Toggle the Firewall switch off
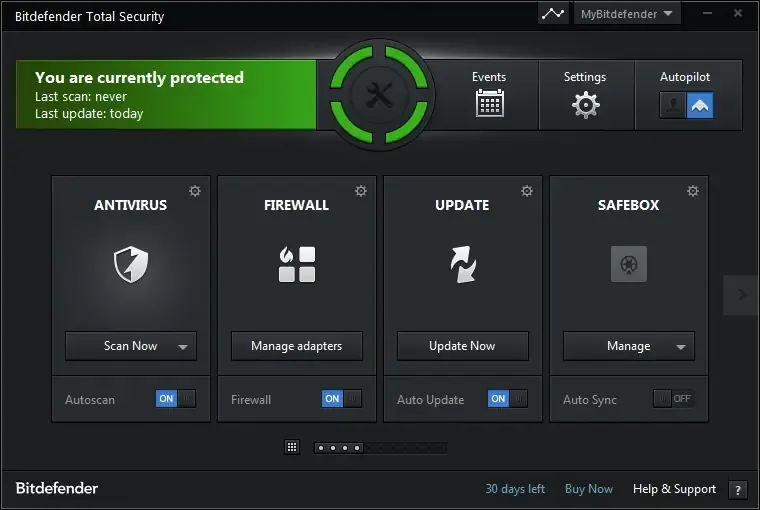 coord(342,398)
